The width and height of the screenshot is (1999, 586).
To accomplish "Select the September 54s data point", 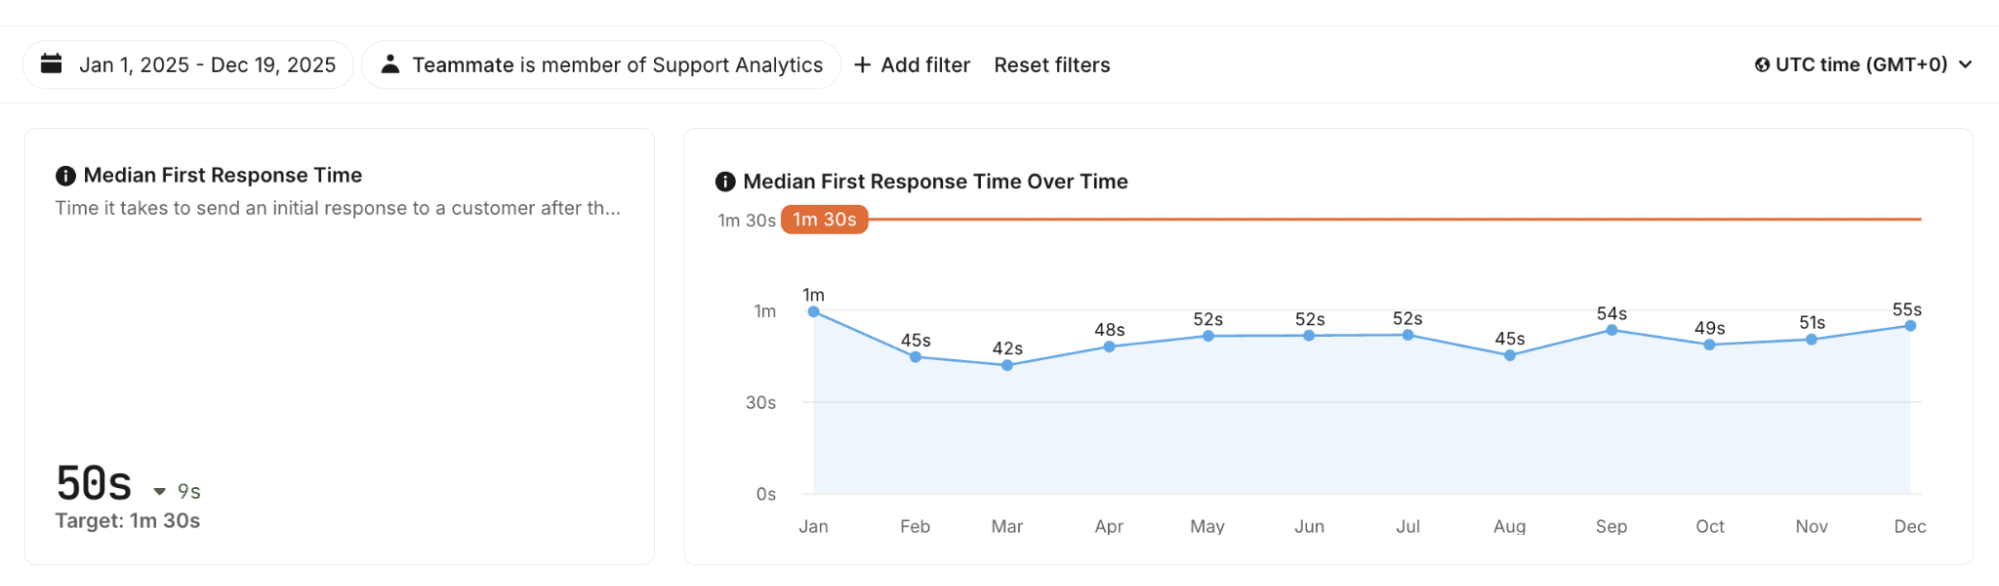I will 1612,330.
